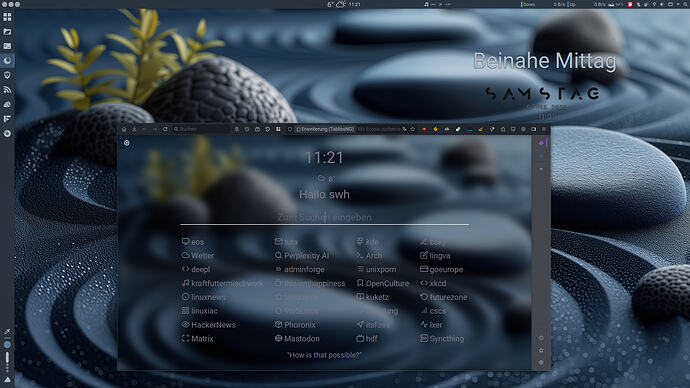Open the deepl shortcut link
This screenshot has height=388, width=690.
click(196, 269)
